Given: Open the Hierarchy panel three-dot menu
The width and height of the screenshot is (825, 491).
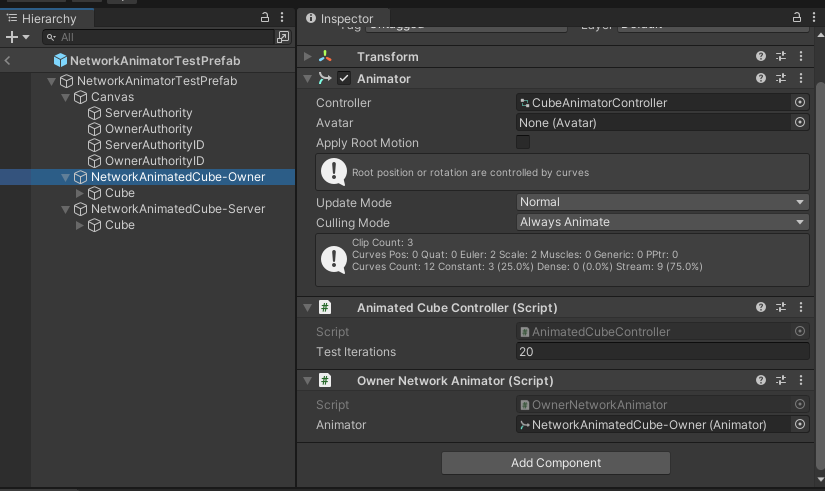Looking at the screenshot, I should tap(282, 18).
